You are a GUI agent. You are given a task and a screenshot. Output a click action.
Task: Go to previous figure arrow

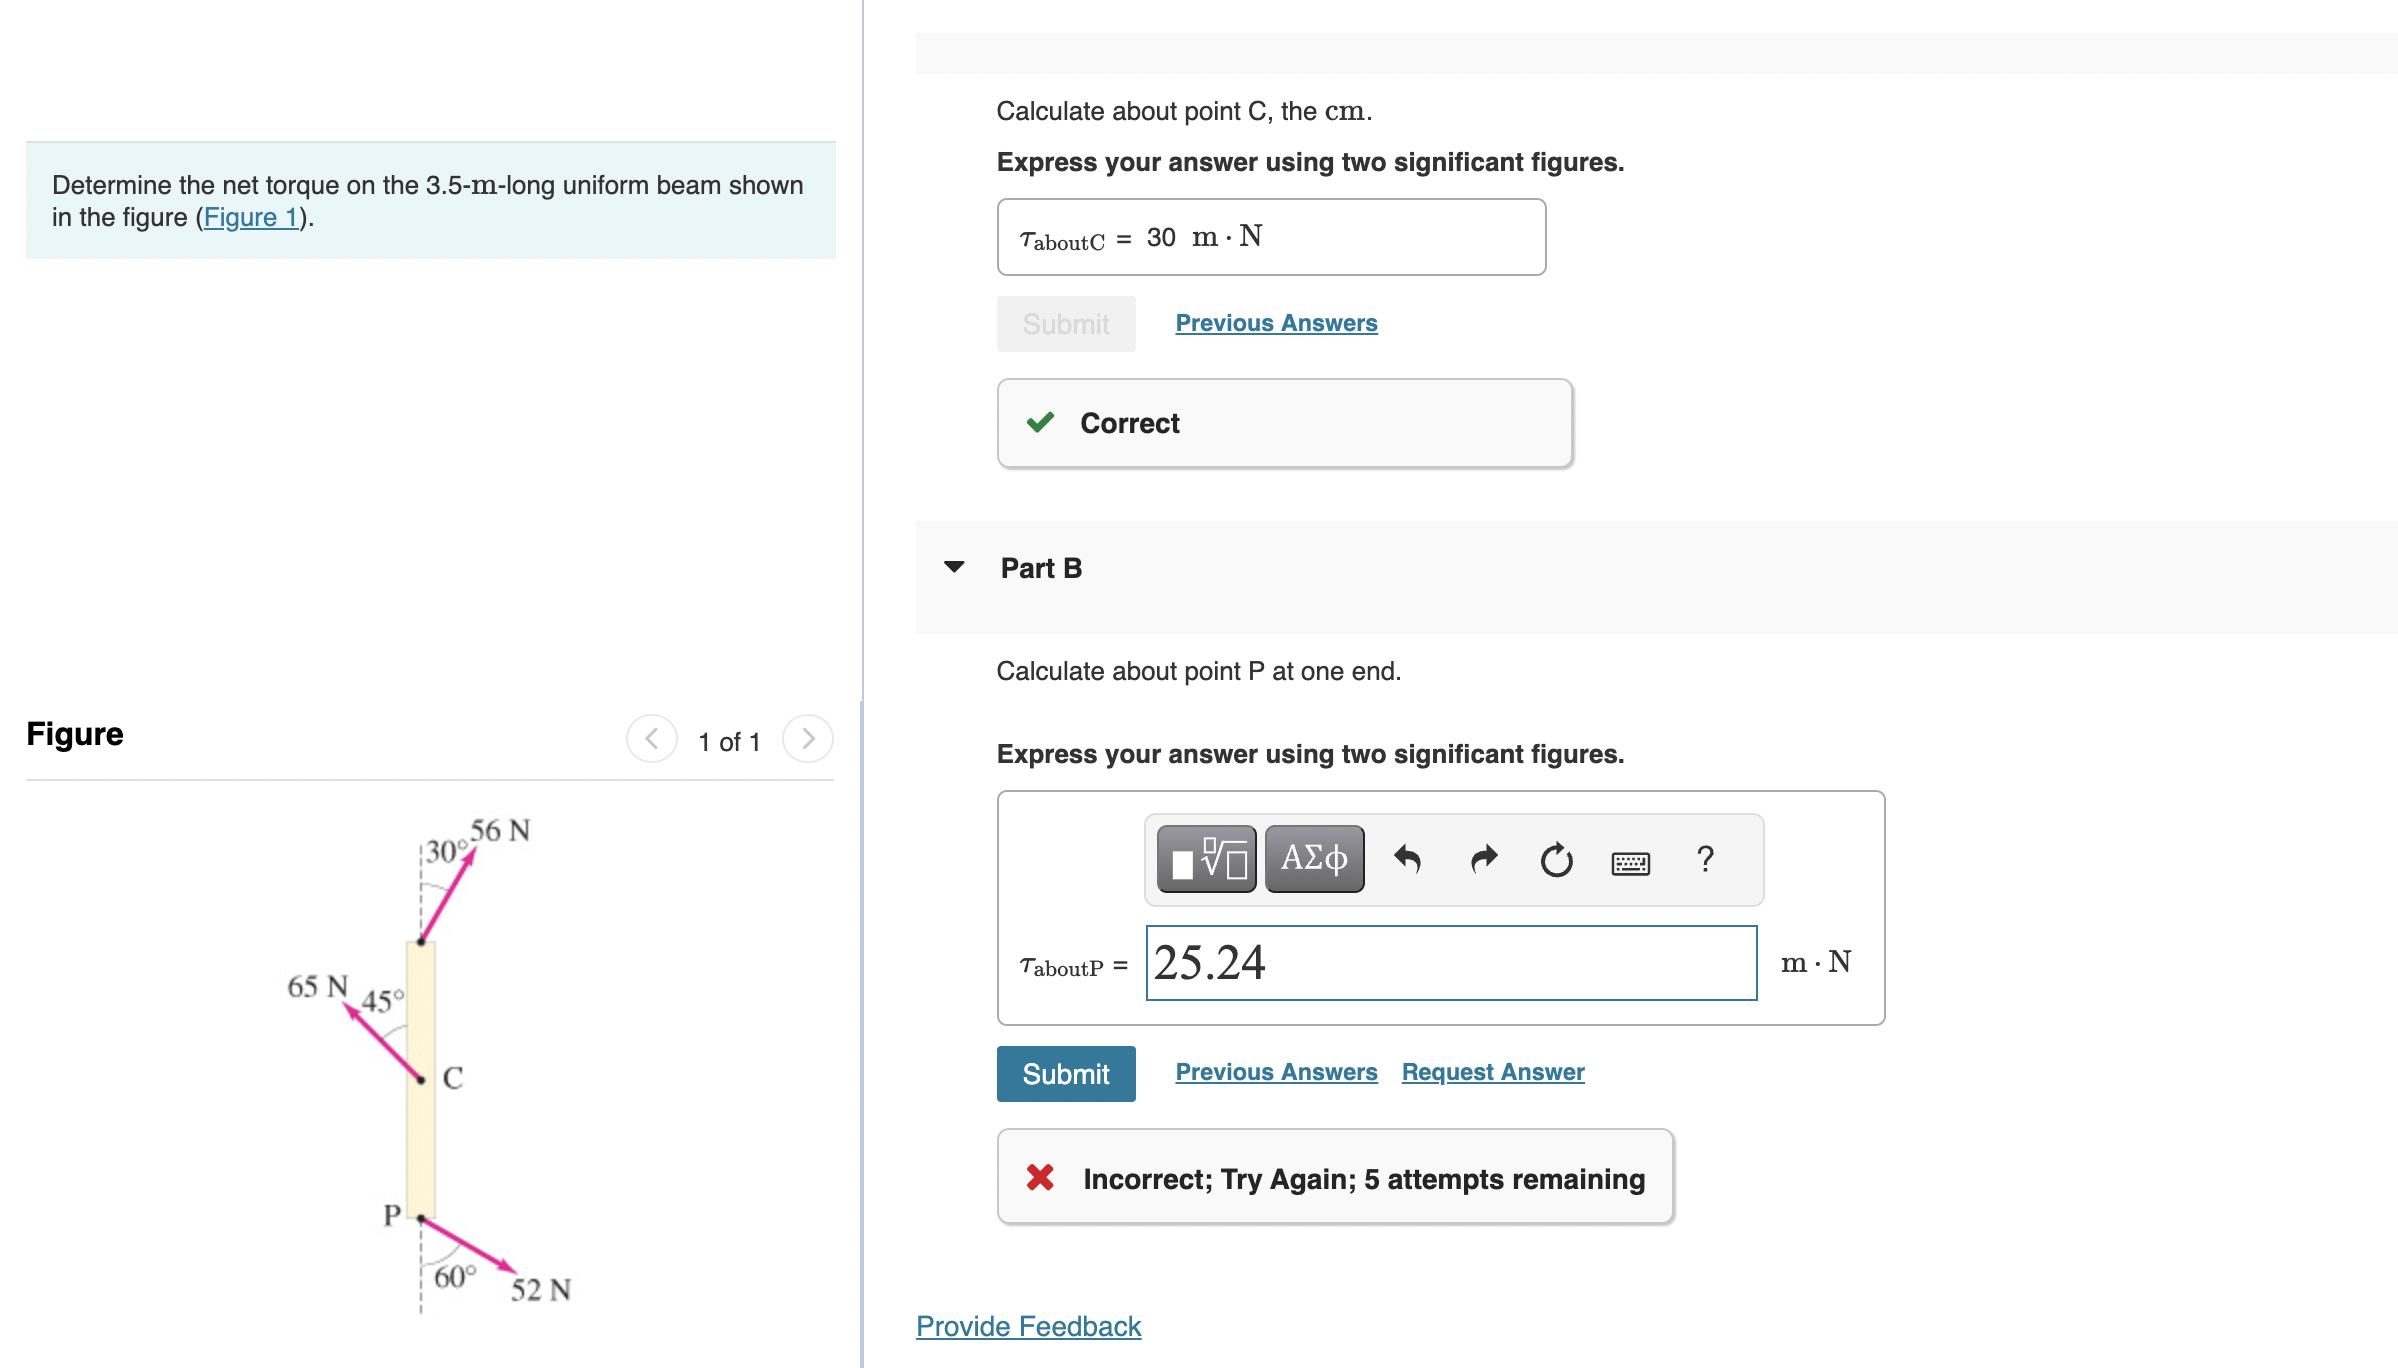point(652,739)
